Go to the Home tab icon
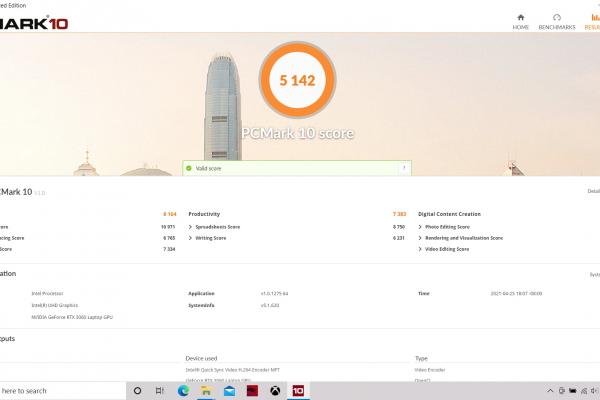 tap(520, 18)
